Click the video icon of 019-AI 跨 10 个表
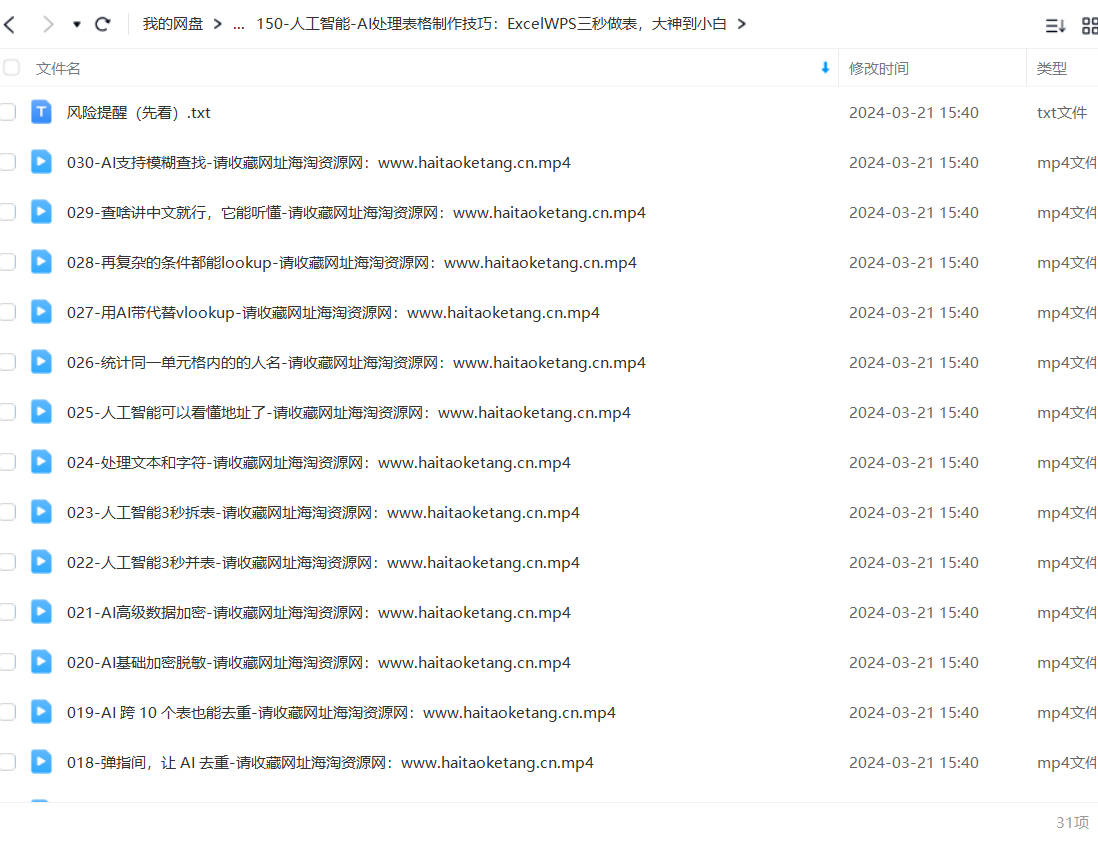The height and width of the screenshot is (843, 1098). (x=41, y=712)
